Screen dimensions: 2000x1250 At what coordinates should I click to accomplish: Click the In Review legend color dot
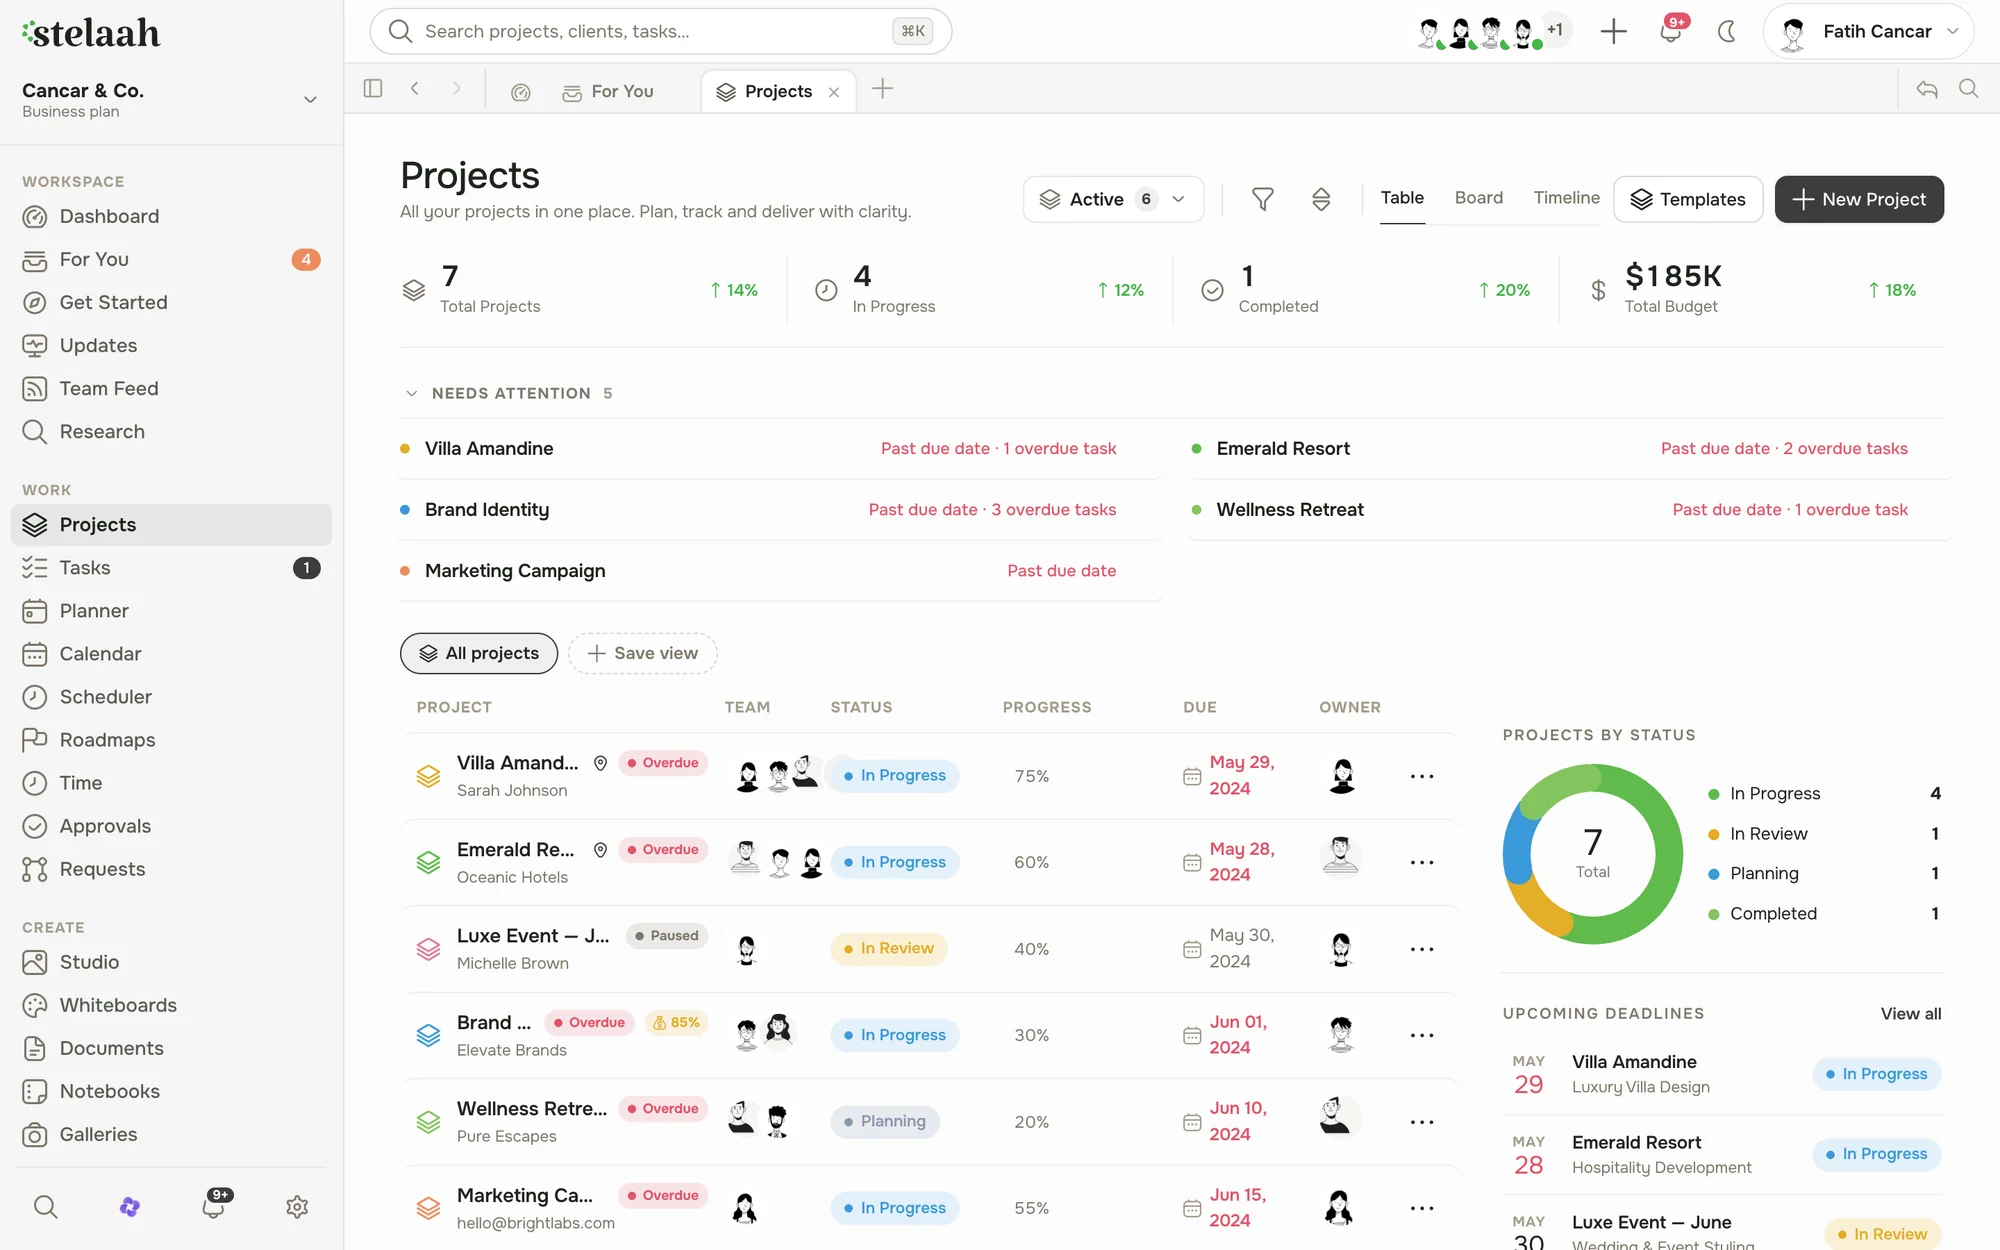(1713, 834)
